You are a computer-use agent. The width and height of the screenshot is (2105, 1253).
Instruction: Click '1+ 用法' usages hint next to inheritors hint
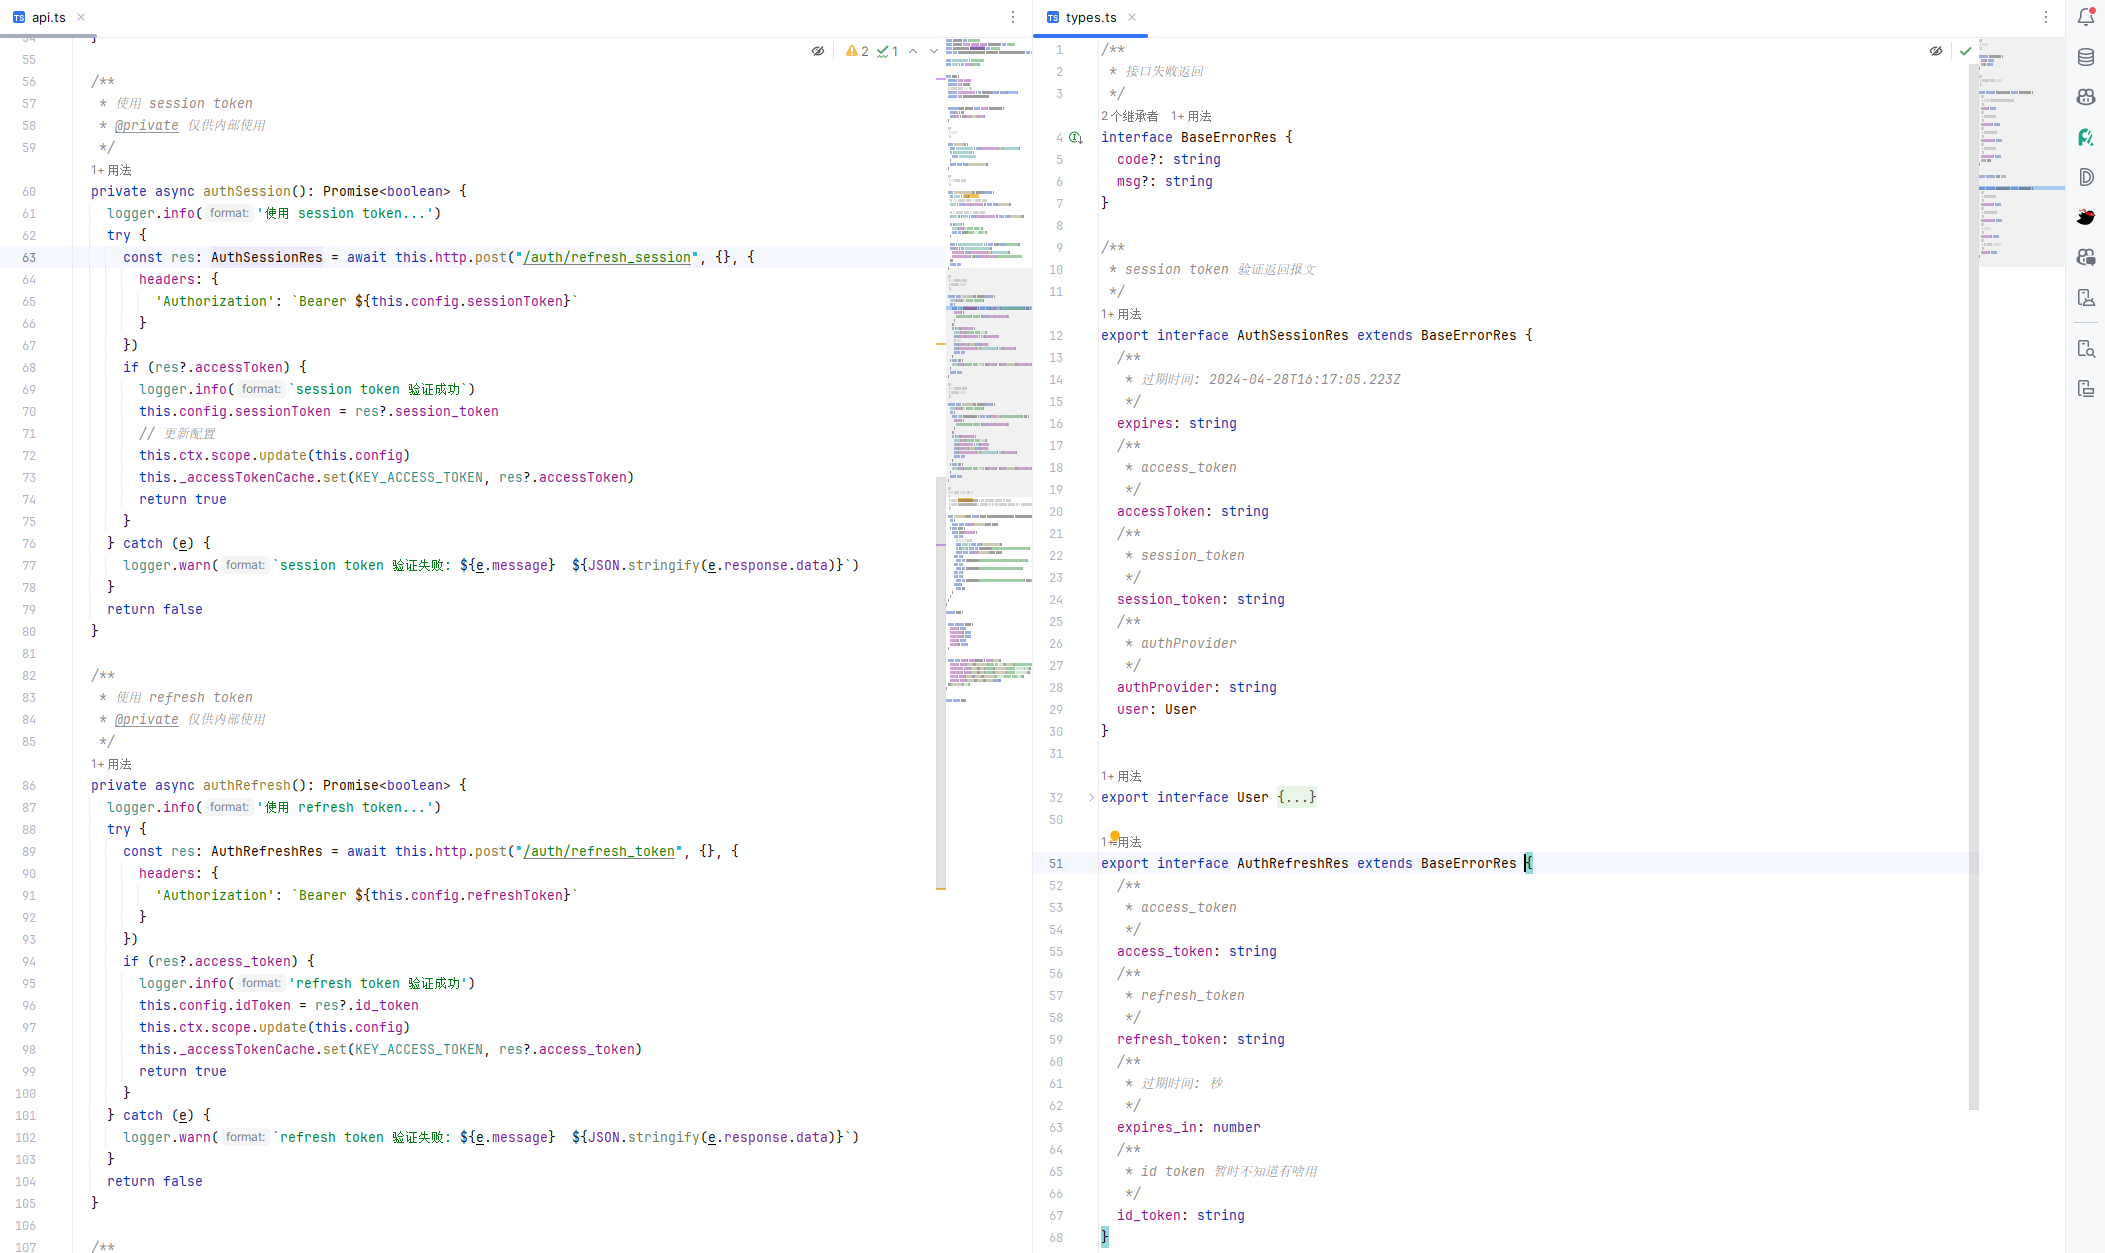[x=1191, y=116]
